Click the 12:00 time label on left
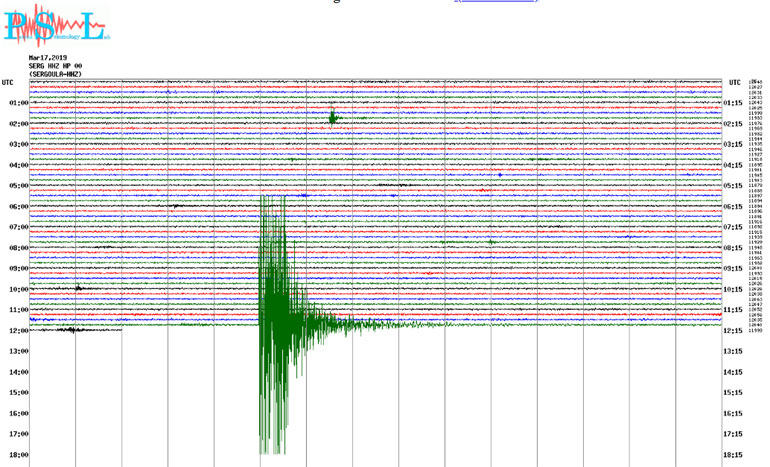The image size is (770, 467). 18,331
